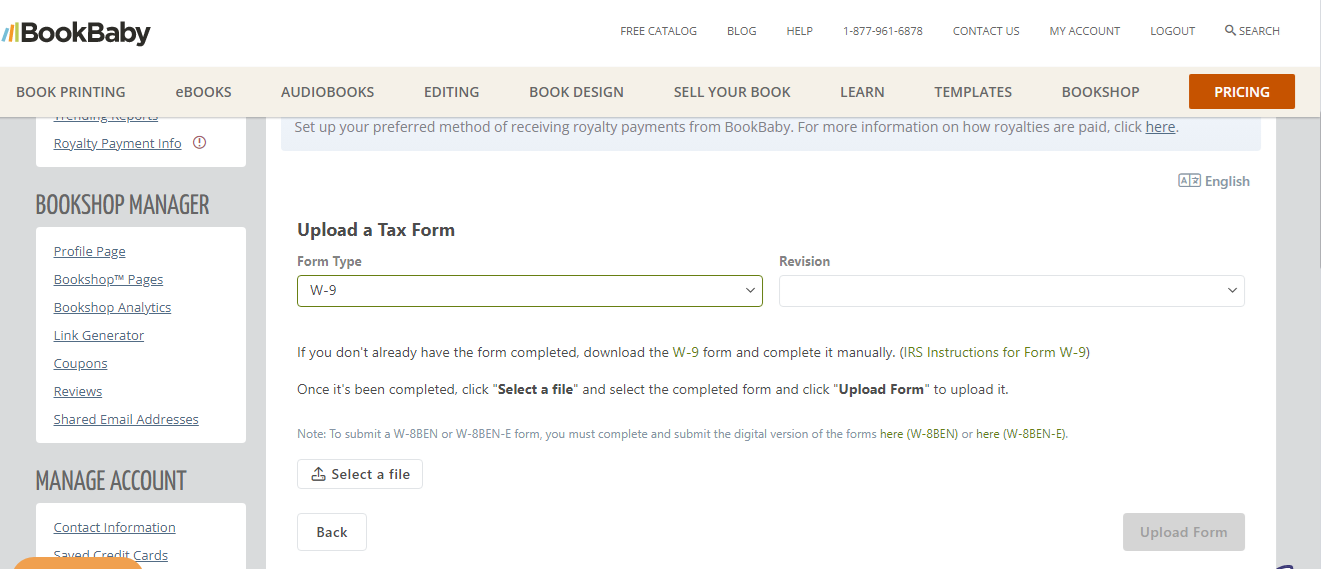
Task: Open the FREE CATALOG link
Action: pos(659,31)
